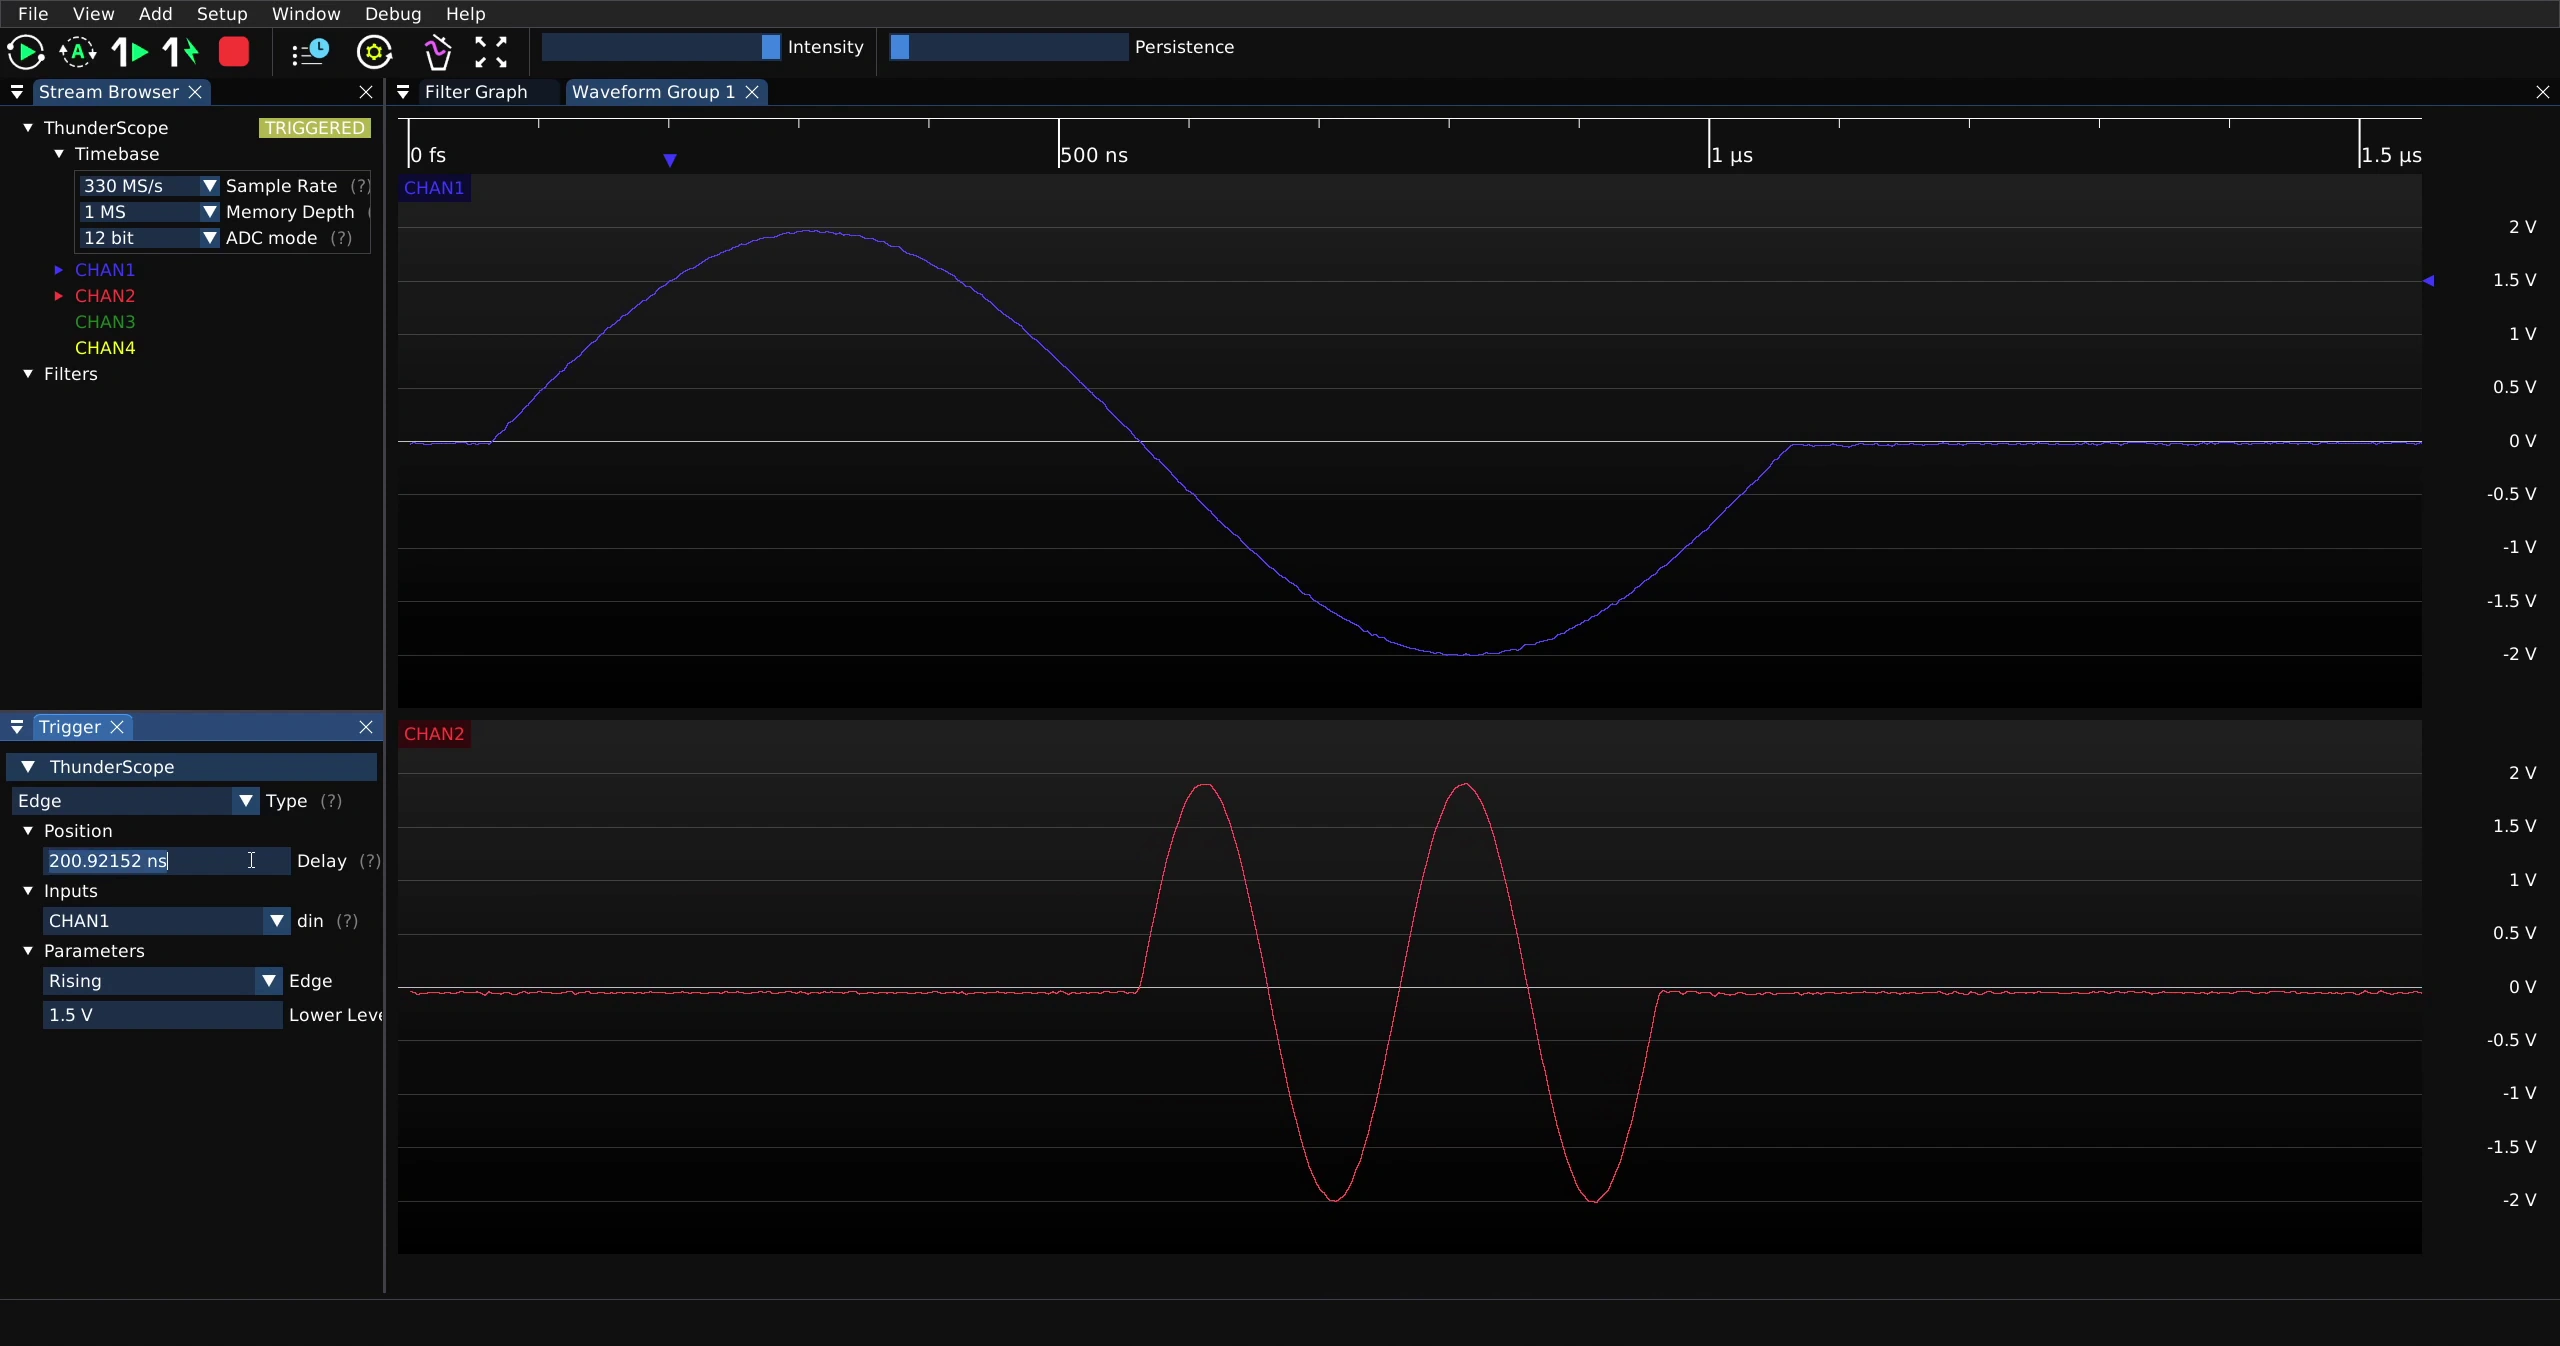Adjust the Intensity slider
The height and width of the screenshot is (1346, 2560).
[x=661, y=47]
